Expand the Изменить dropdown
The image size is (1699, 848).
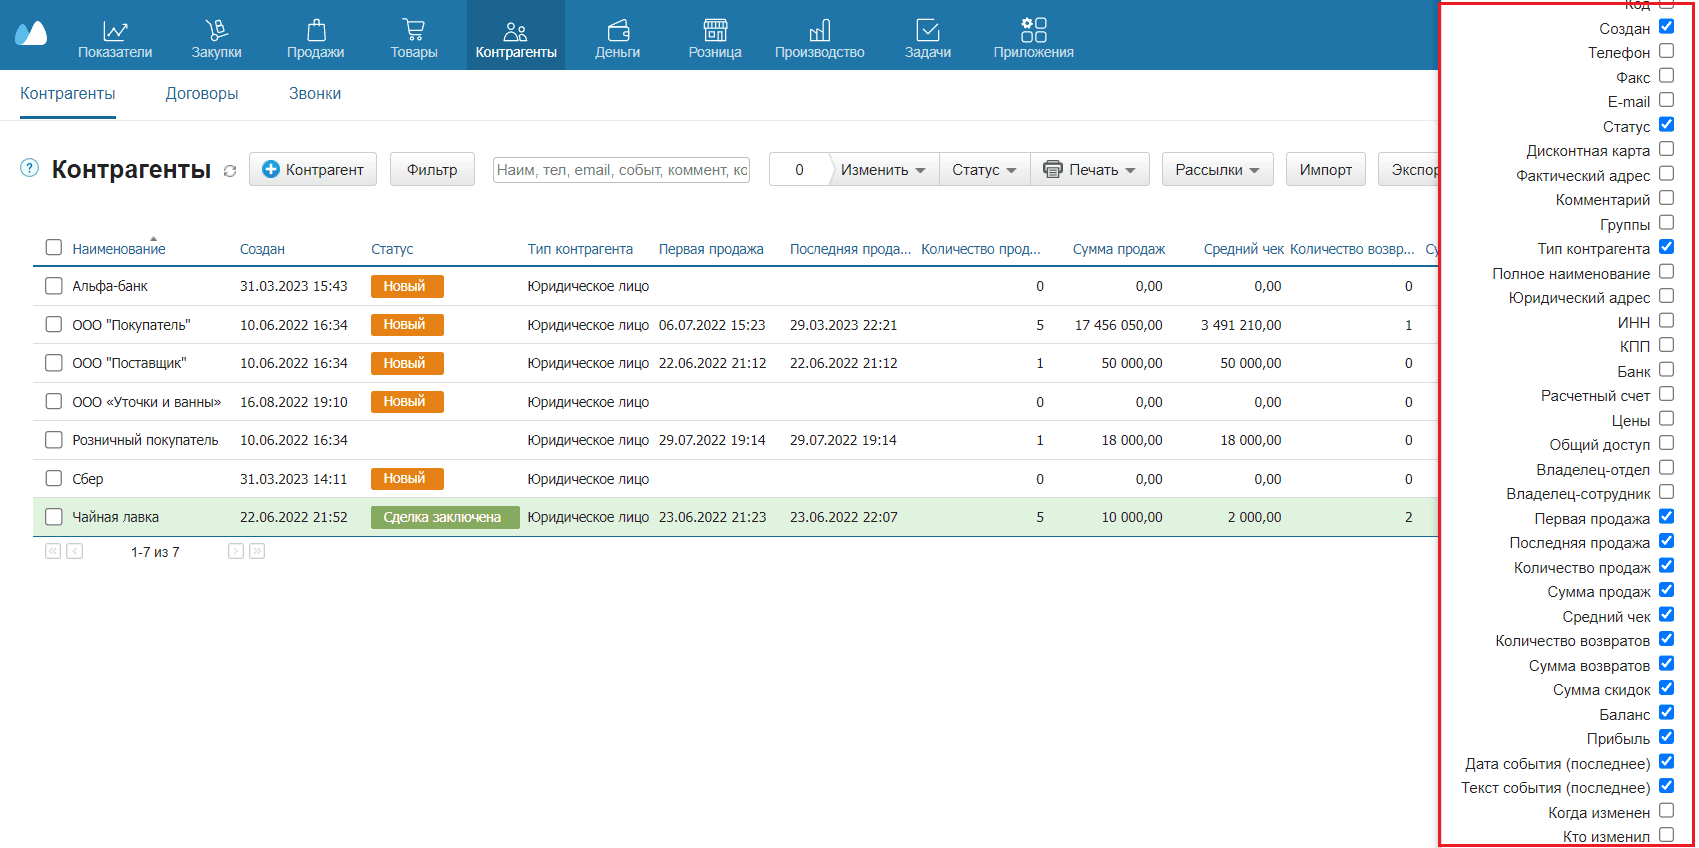click(x=883, y=170)
